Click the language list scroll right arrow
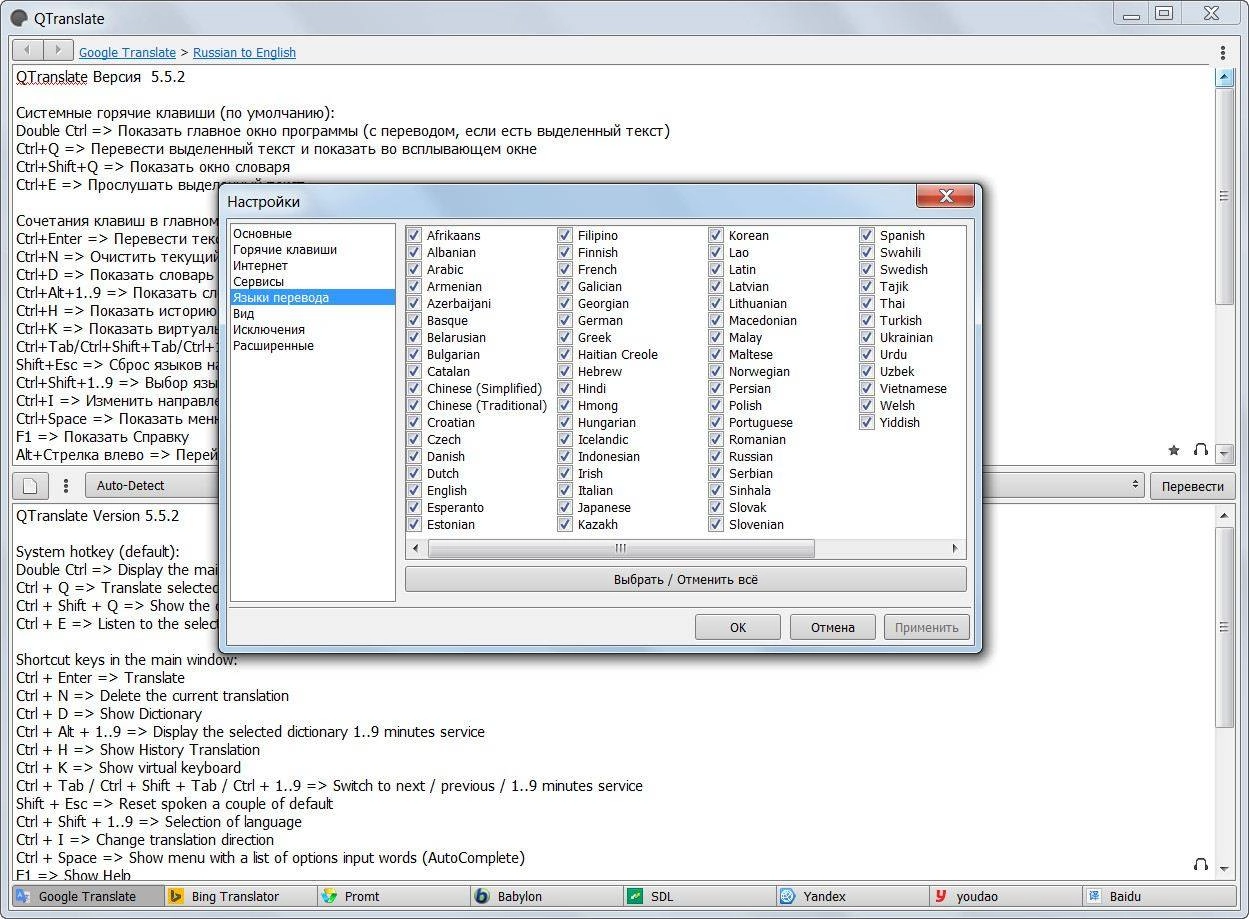1249x919 pixels. (955, 548)
